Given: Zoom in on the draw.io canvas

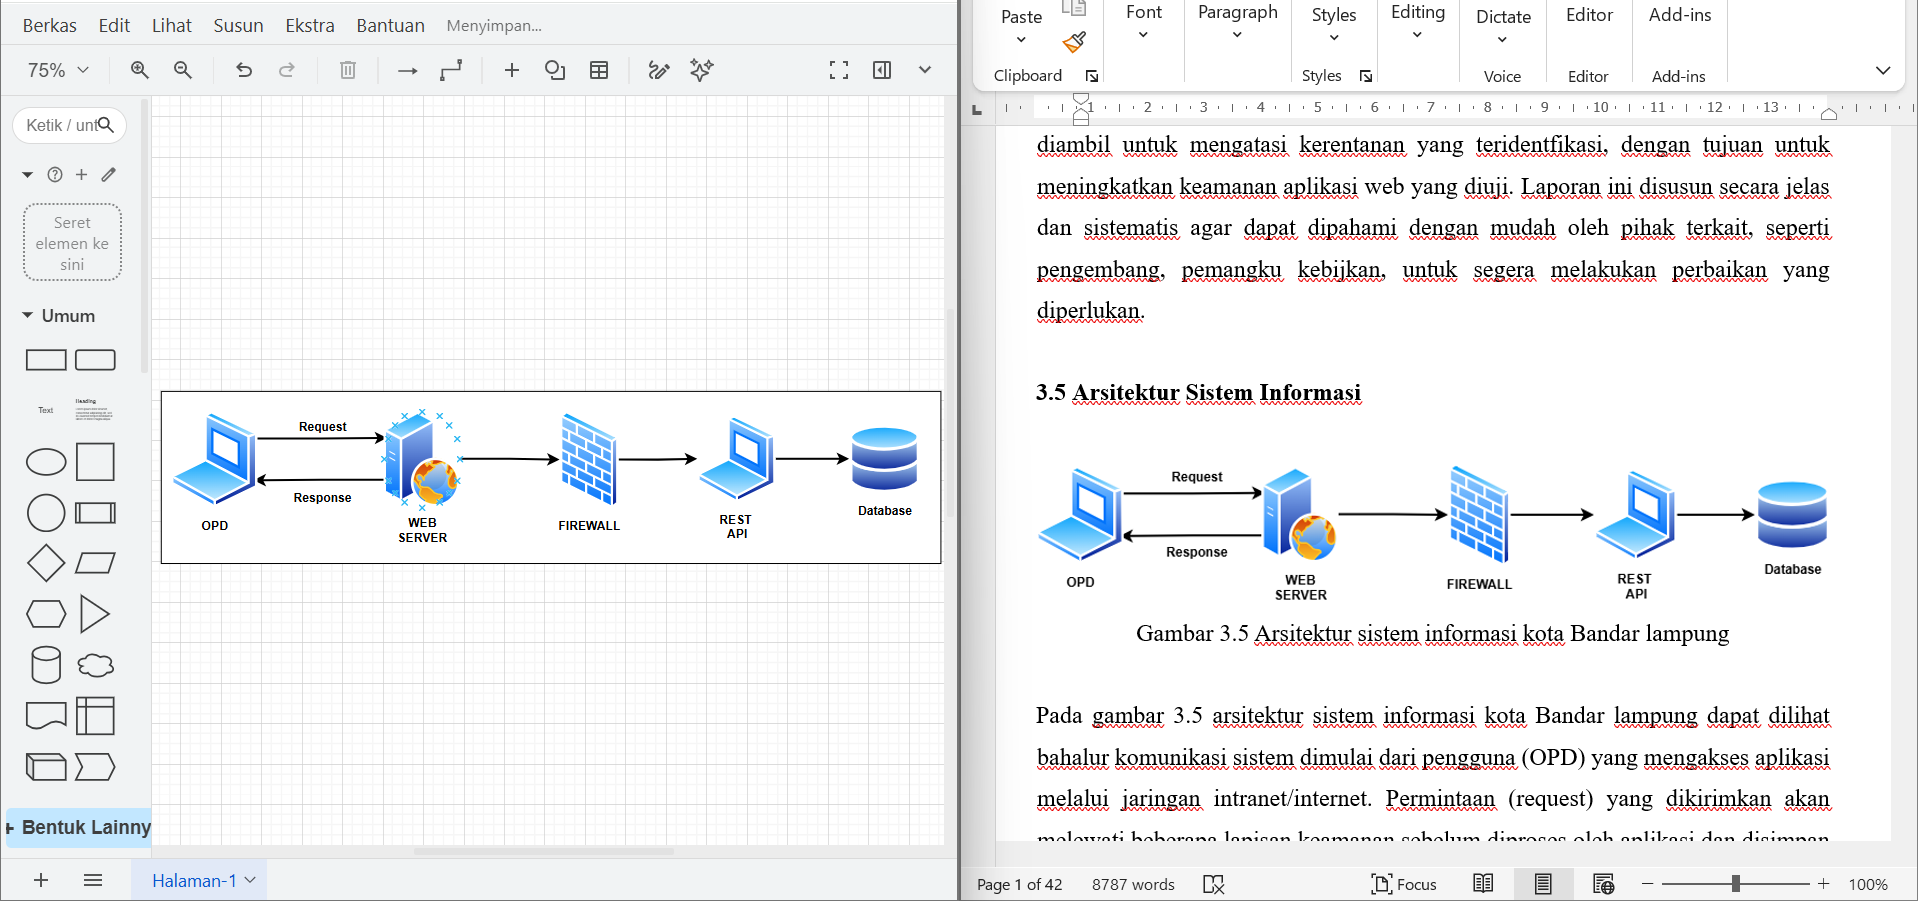Looking at the screenshot, I should [139, 70].
